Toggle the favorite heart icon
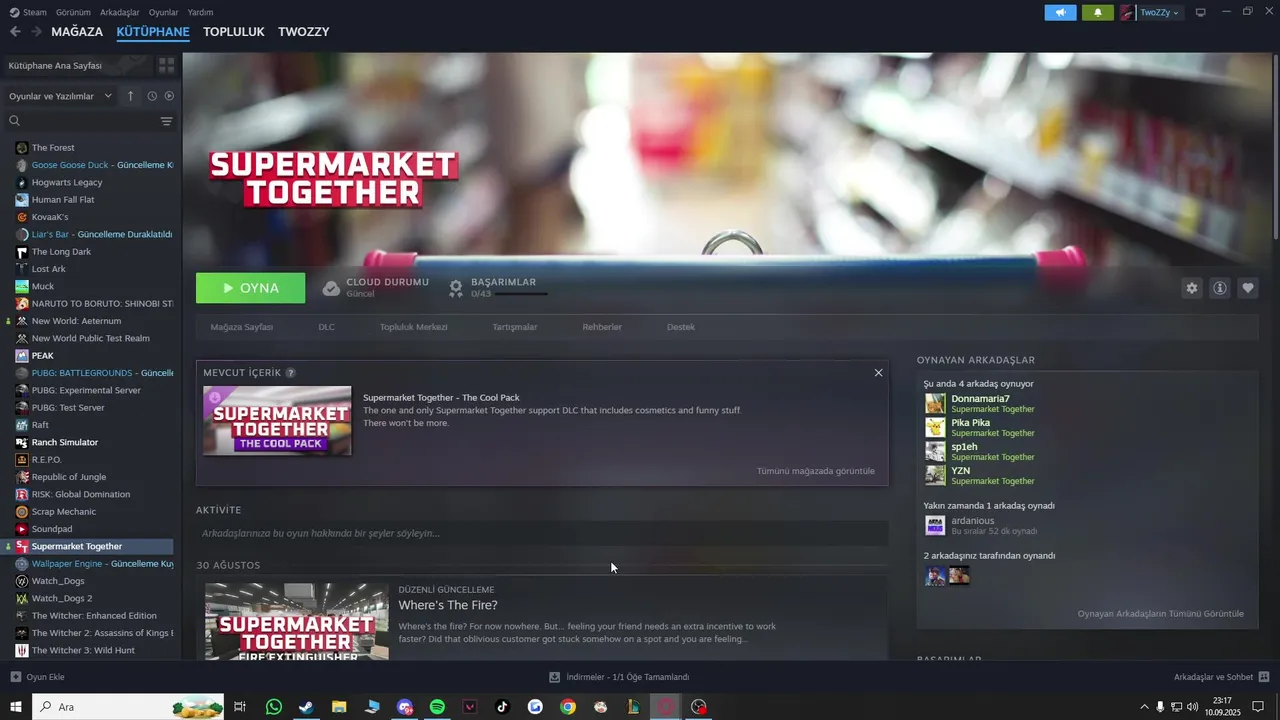The image size is (1280, 720). click(x=1248, y=288)
